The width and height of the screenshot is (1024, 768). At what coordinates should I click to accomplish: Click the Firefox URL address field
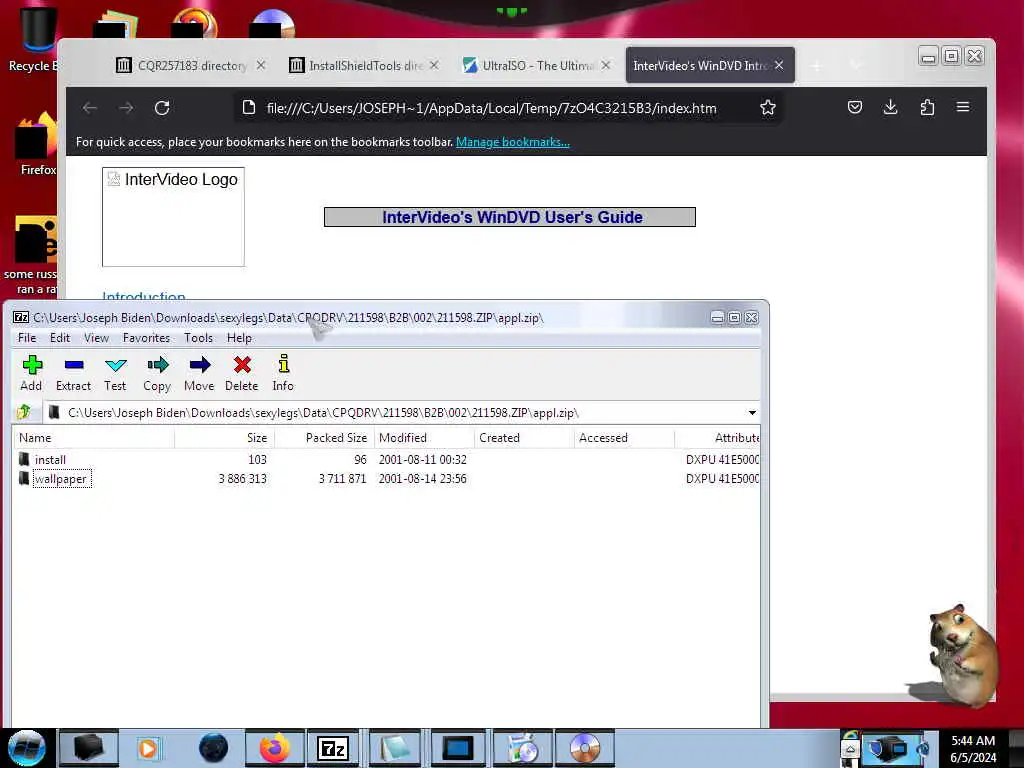(x=491, y=108)
